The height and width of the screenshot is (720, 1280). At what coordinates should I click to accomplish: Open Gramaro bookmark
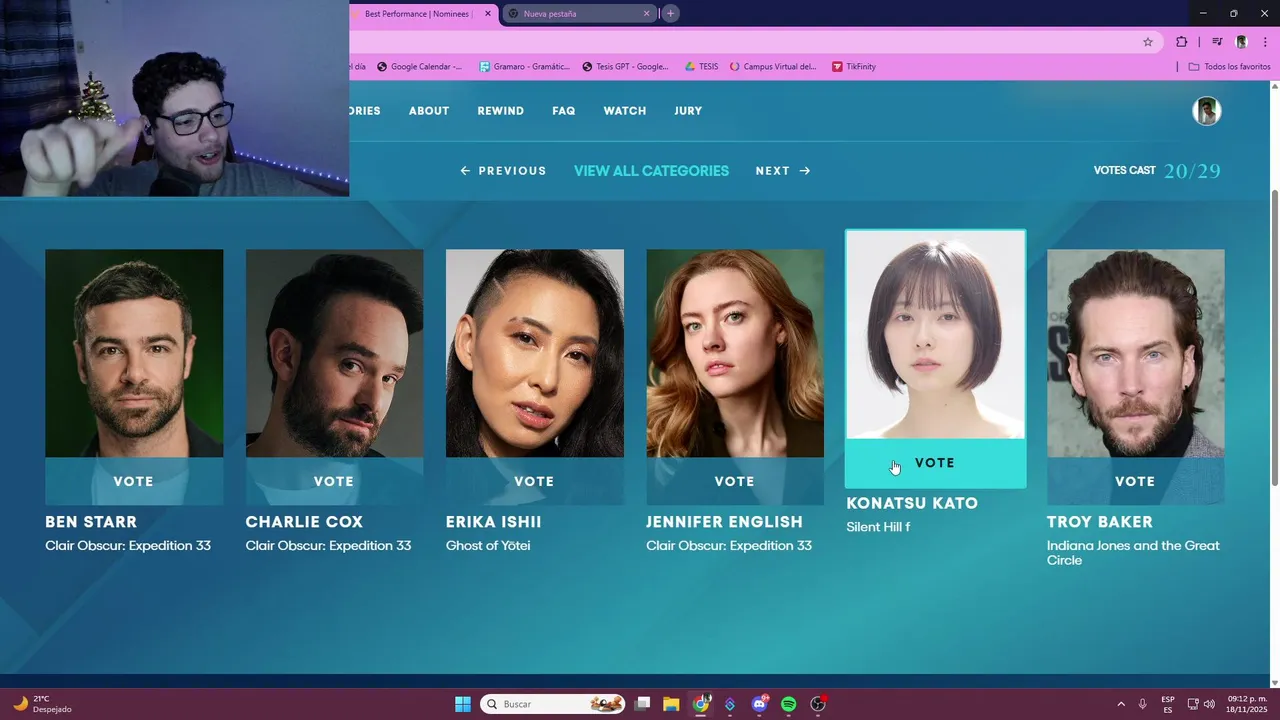pos(525,67)
